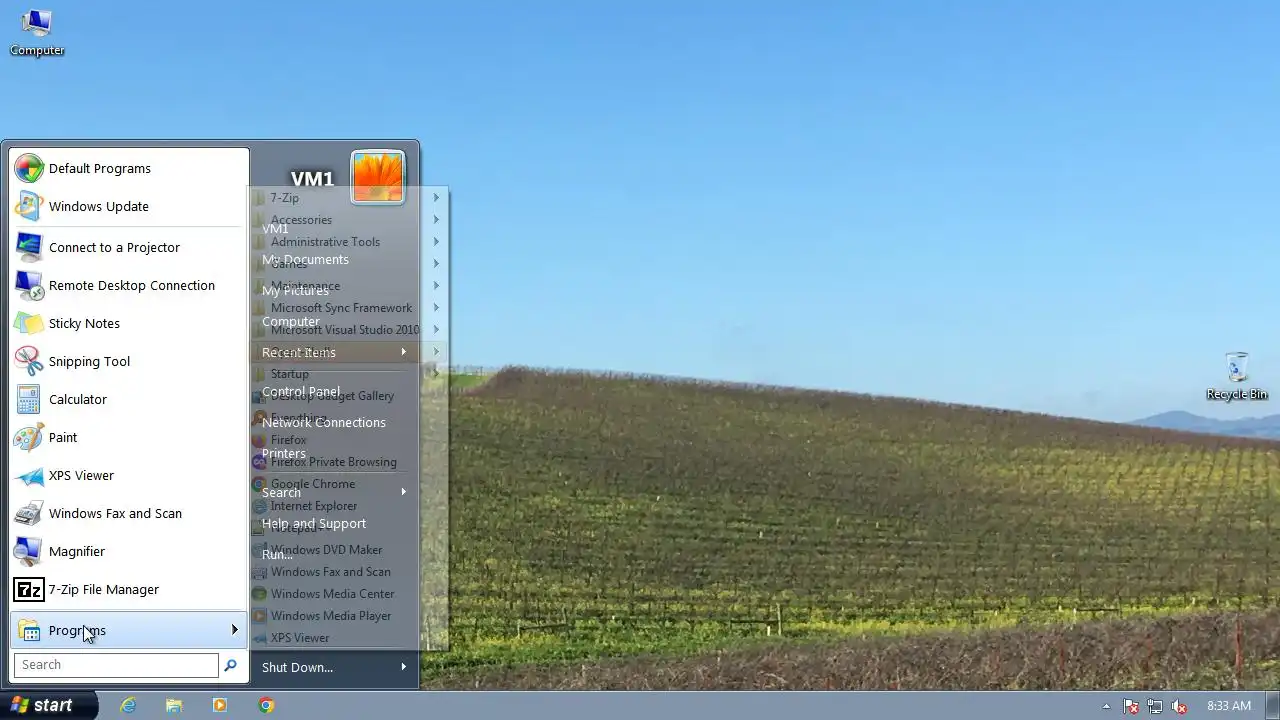Expand Accessories folder arrow in Programs
This screenshot has width=1280, height=720.
[436, 220]
